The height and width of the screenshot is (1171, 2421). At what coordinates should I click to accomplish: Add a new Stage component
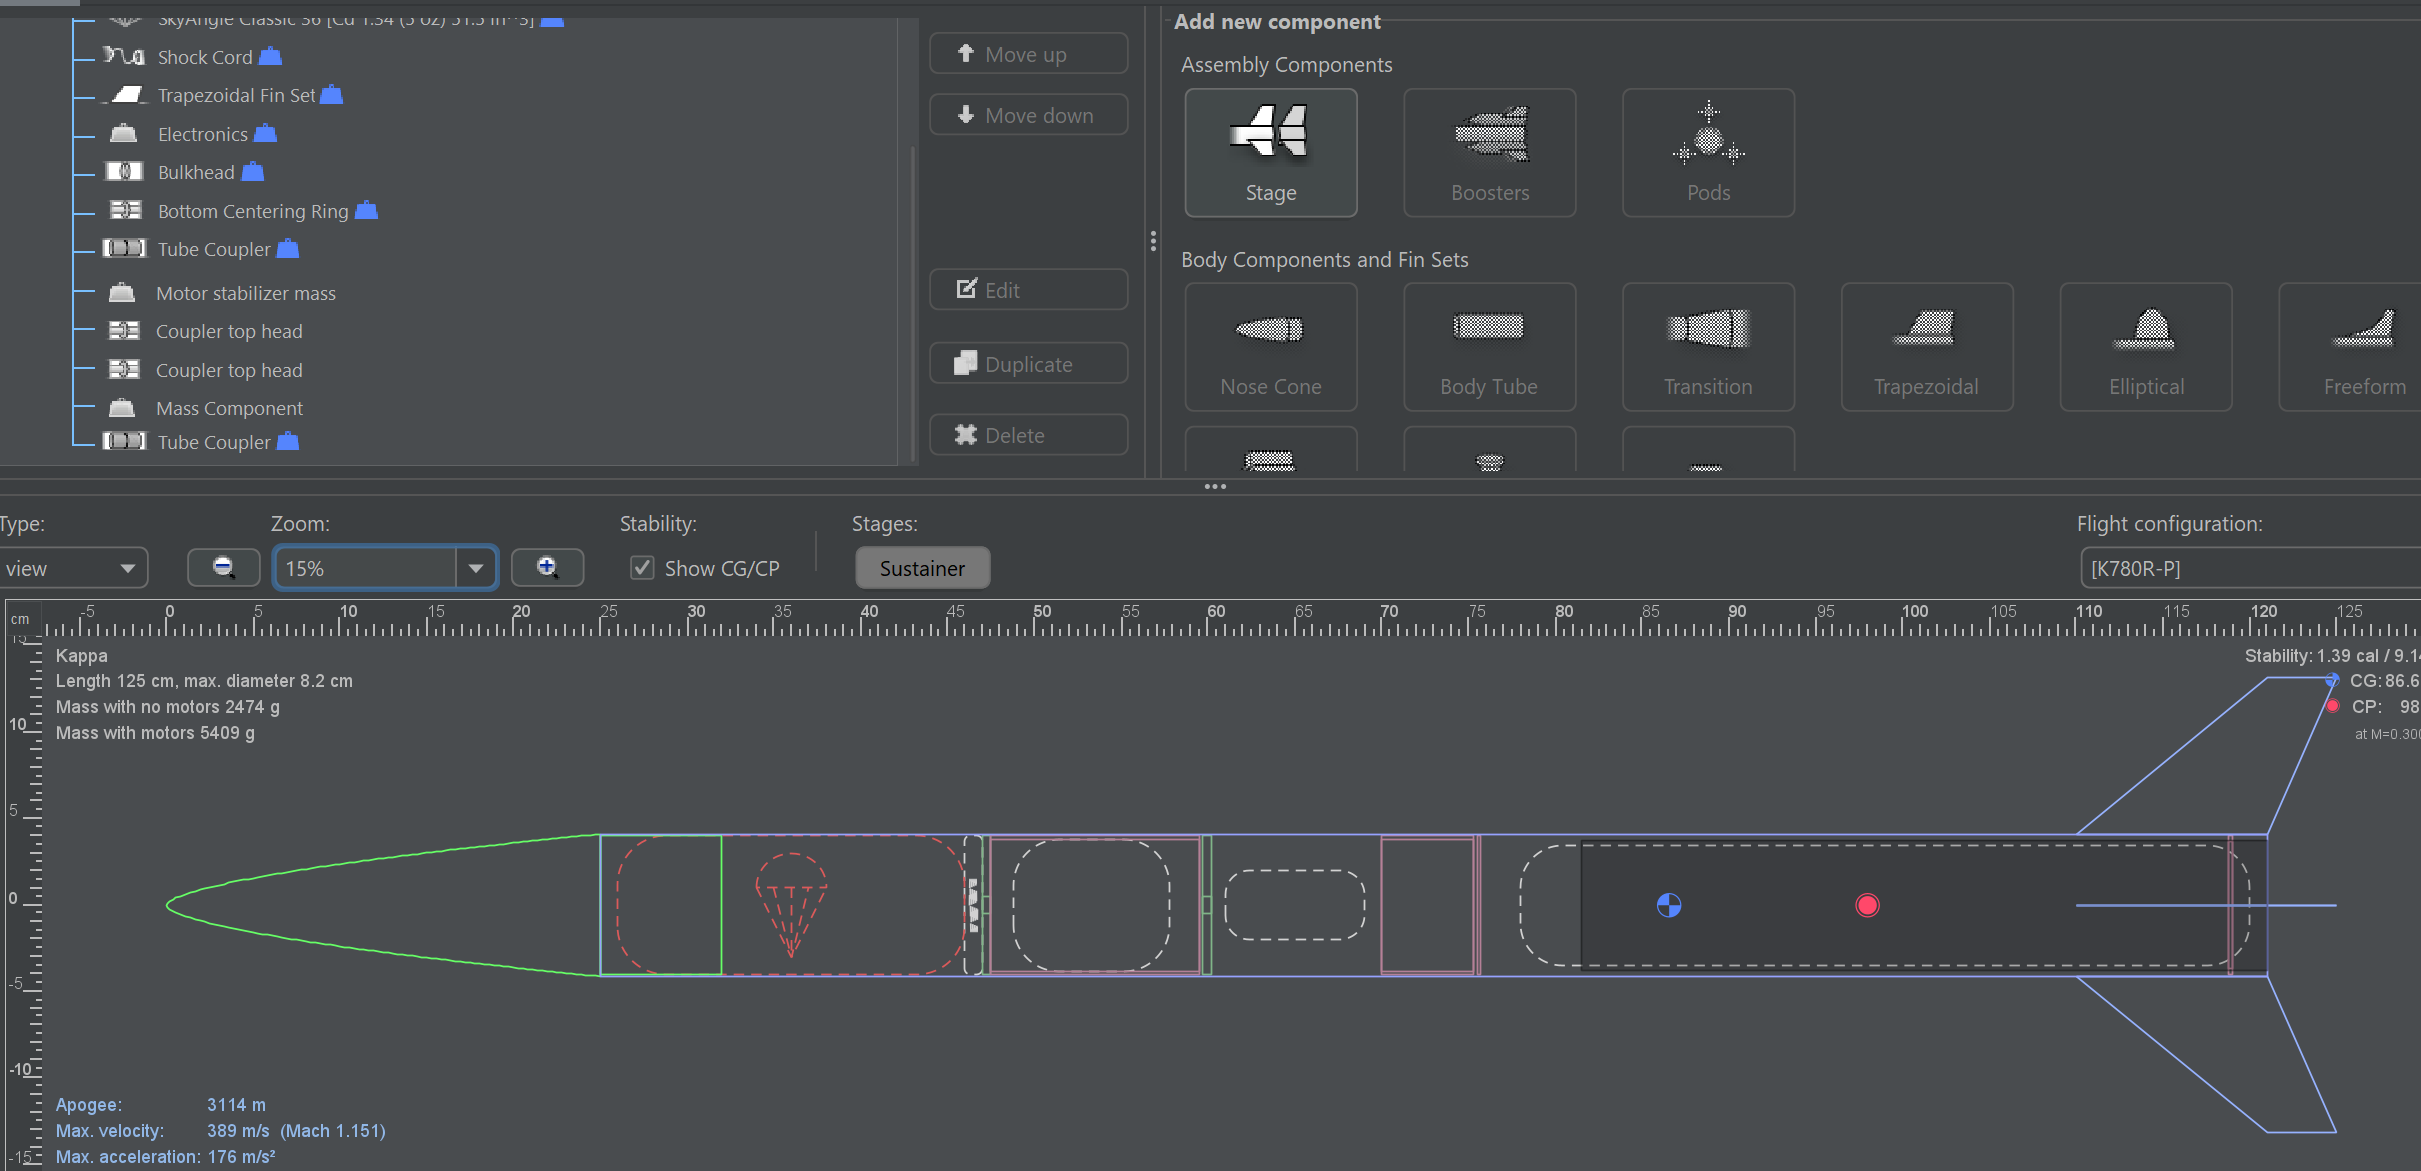tap(1270, 152)
